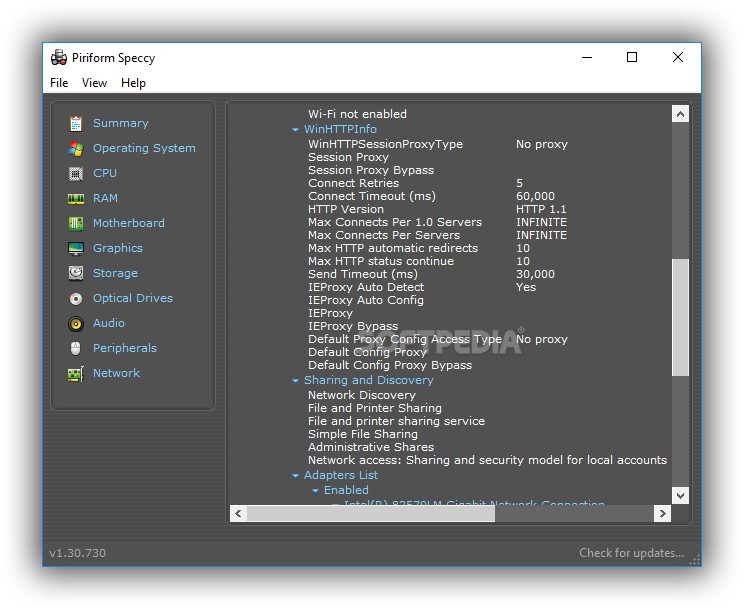Select the Wi-Fi not enabled line
Image resolution: width=744 pixels, height=609 pixels.
point(357,114)
